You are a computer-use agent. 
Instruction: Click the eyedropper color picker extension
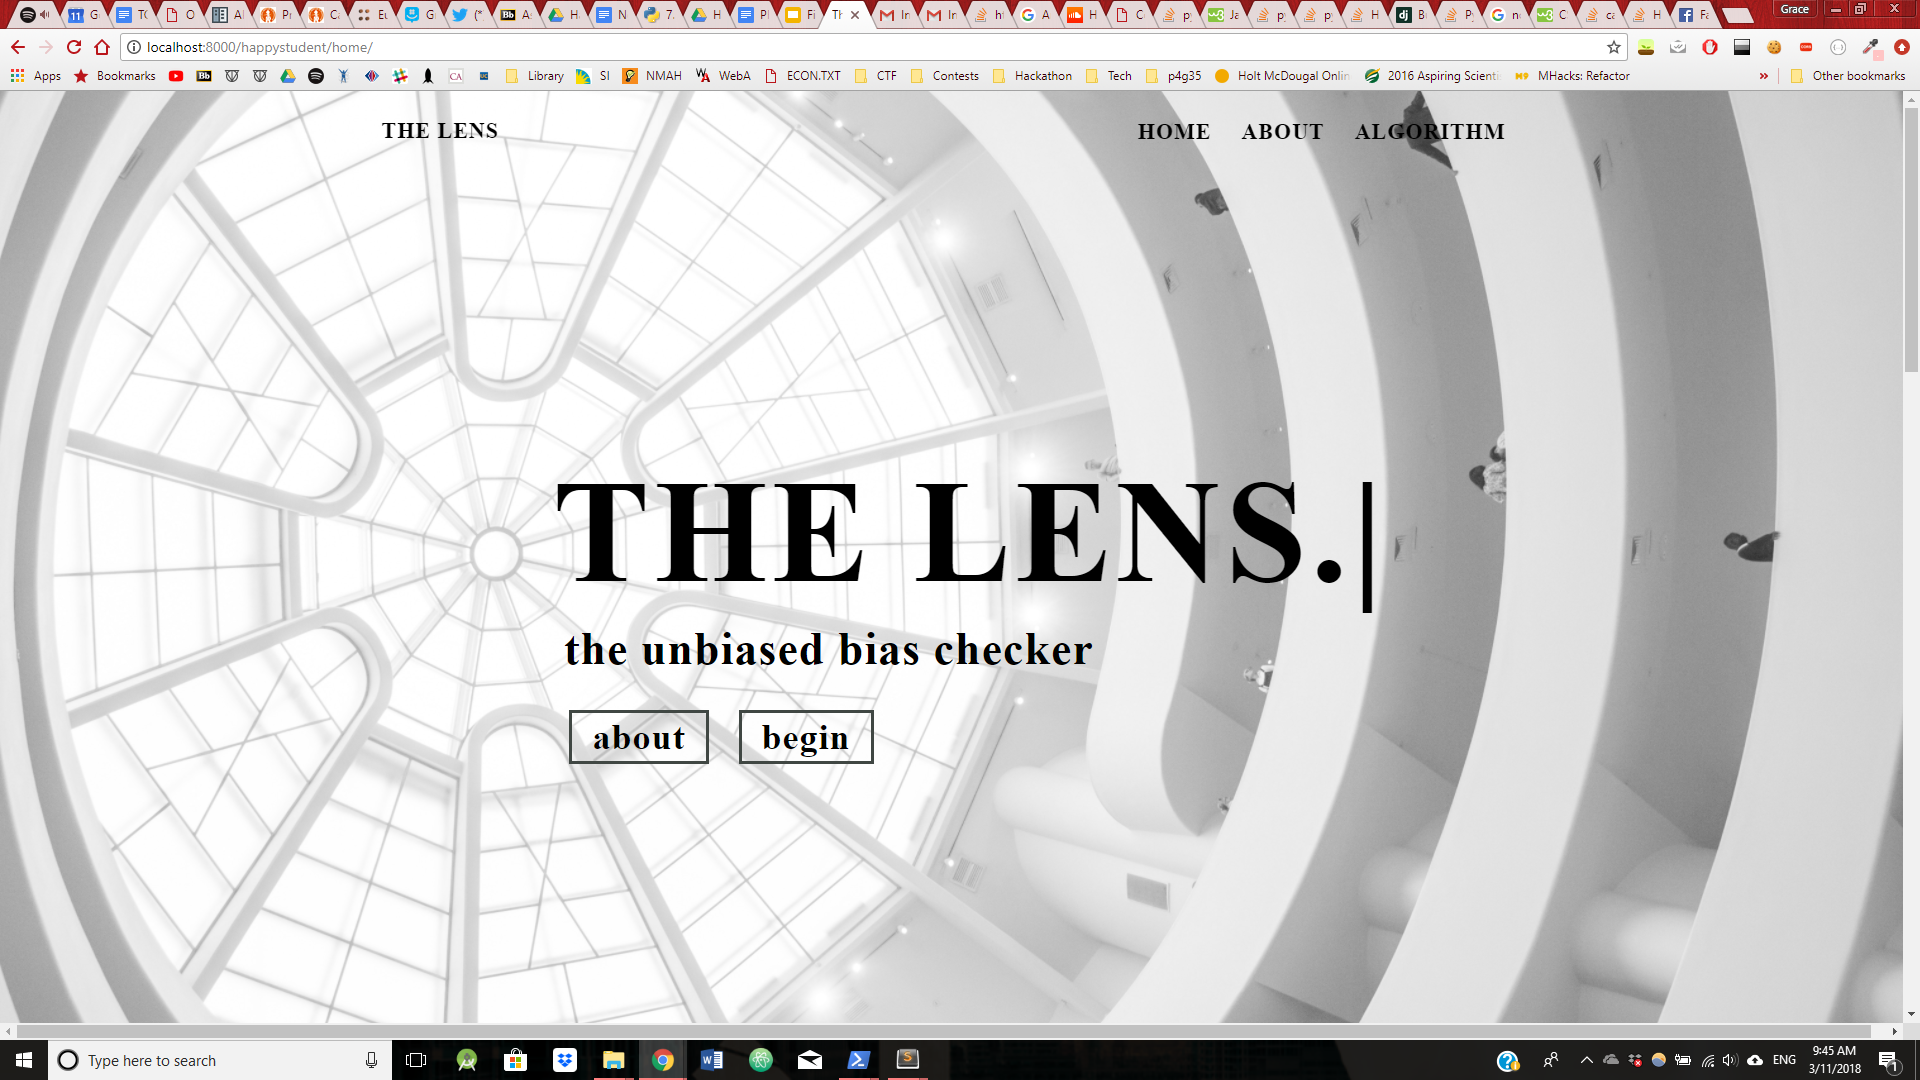pyautogui.click(x=1870, y=47)
